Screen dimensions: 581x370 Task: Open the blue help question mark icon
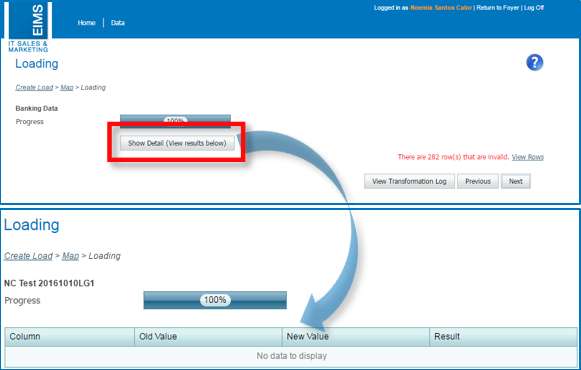point(534,63)
